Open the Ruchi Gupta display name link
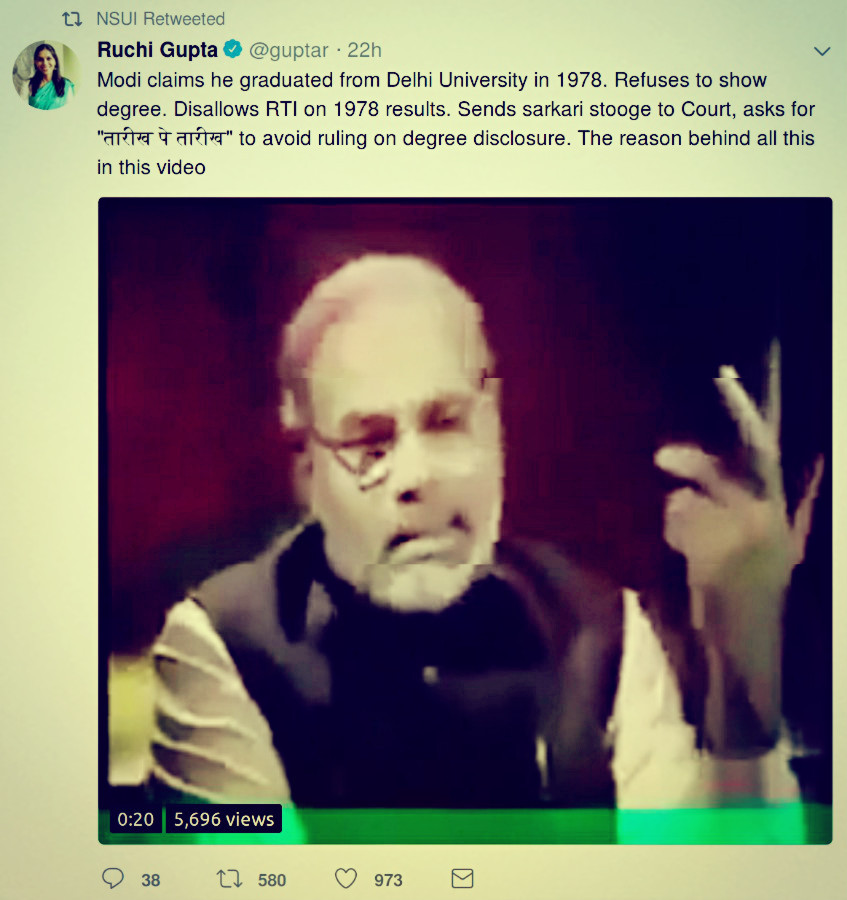The height and width of the screenshot is (900, 847). pos(157,50)
